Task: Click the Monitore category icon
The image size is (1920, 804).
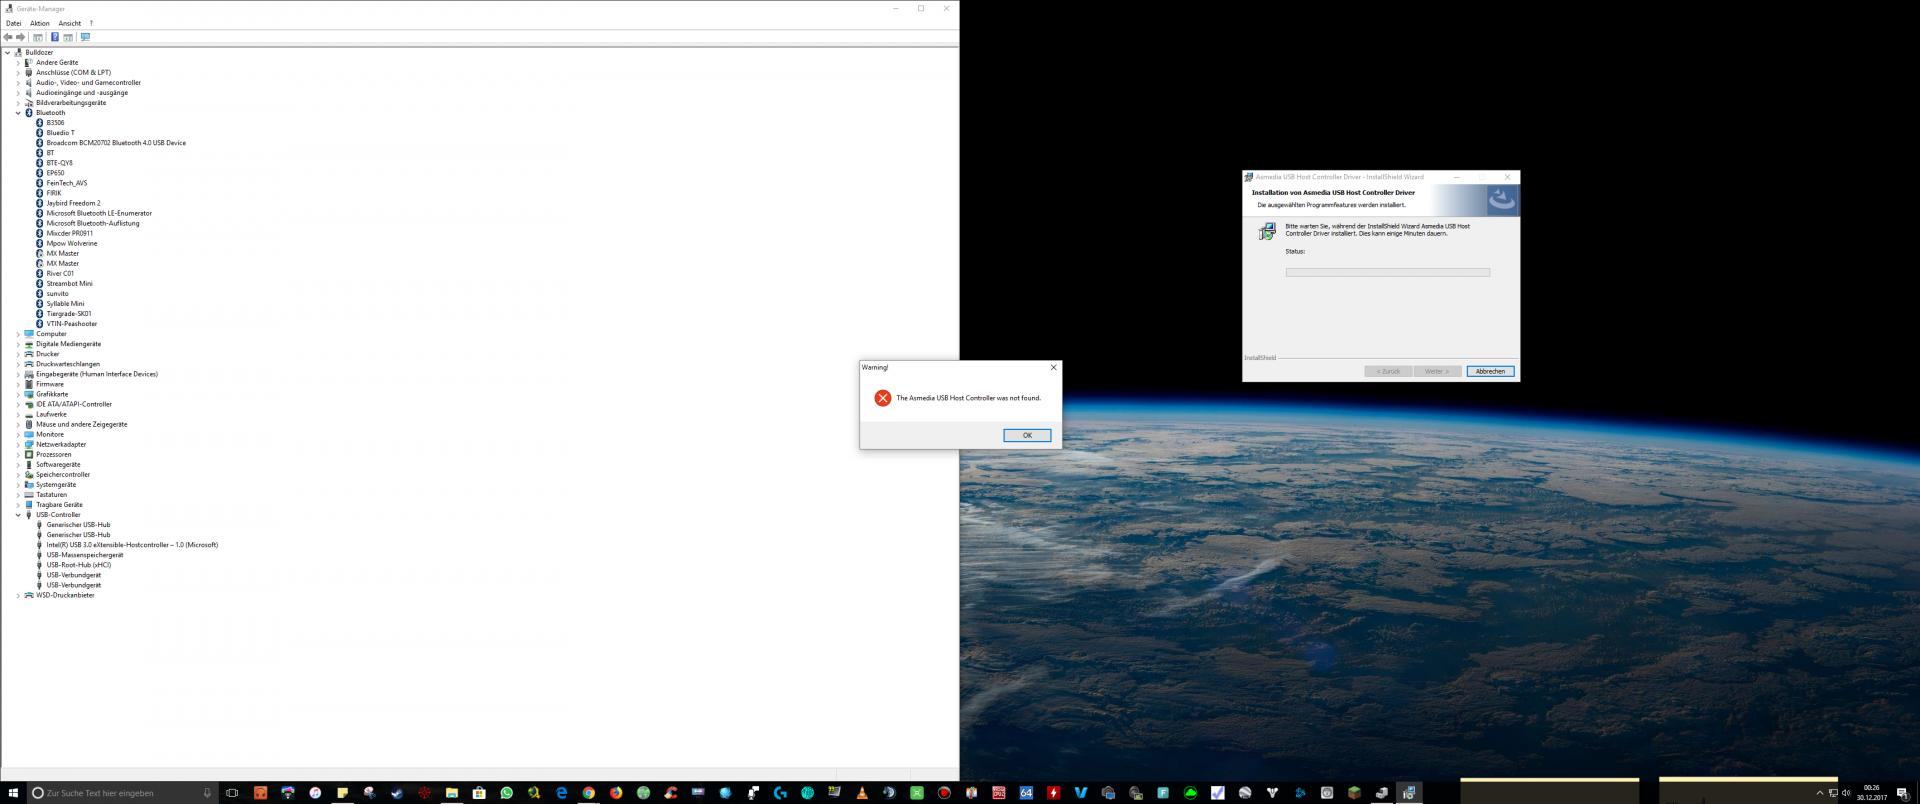Action: (29, 434)
